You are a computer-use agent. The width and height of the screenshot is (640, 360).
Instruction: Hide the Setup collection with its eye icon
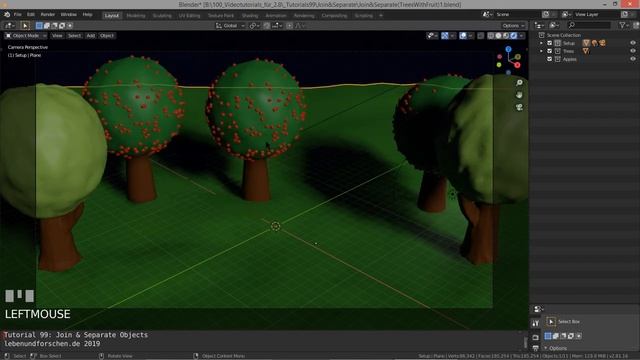pyautogui.click(x=633, y=43)
